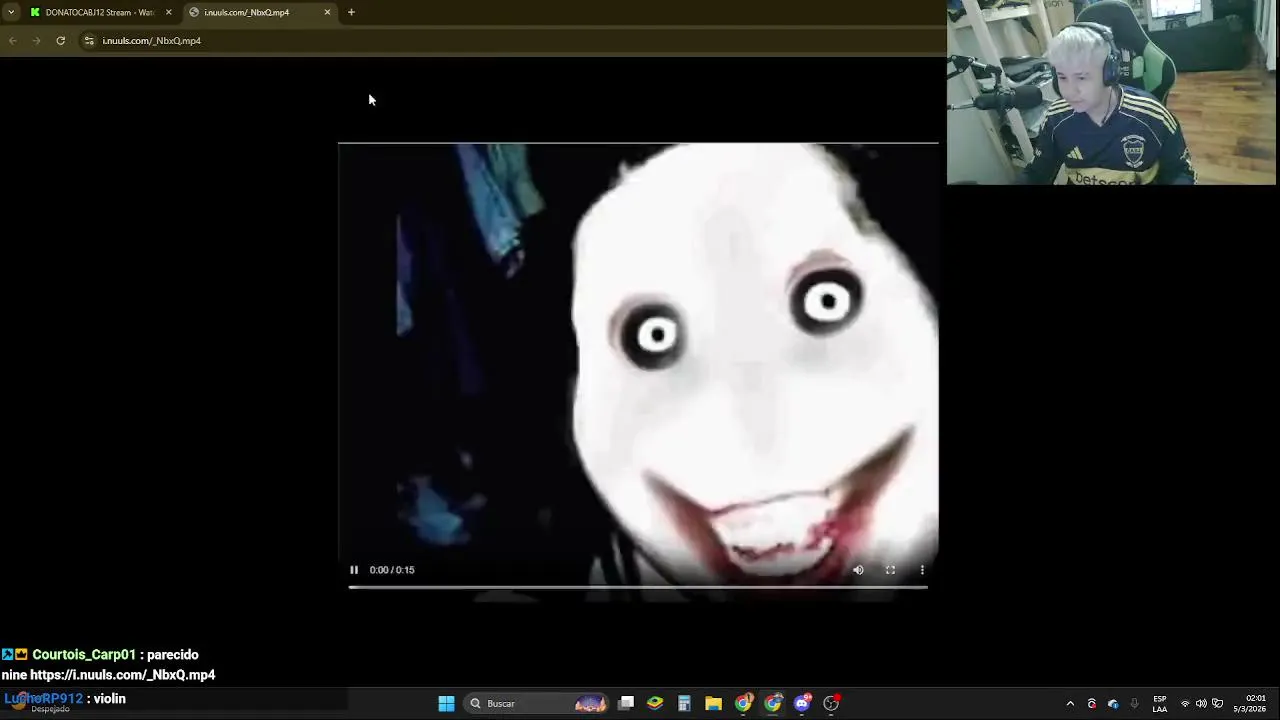The width and height of the screenshot is (1280, 720).
Task: Open the Windows Start menu
Action: [x=447, y=704]
